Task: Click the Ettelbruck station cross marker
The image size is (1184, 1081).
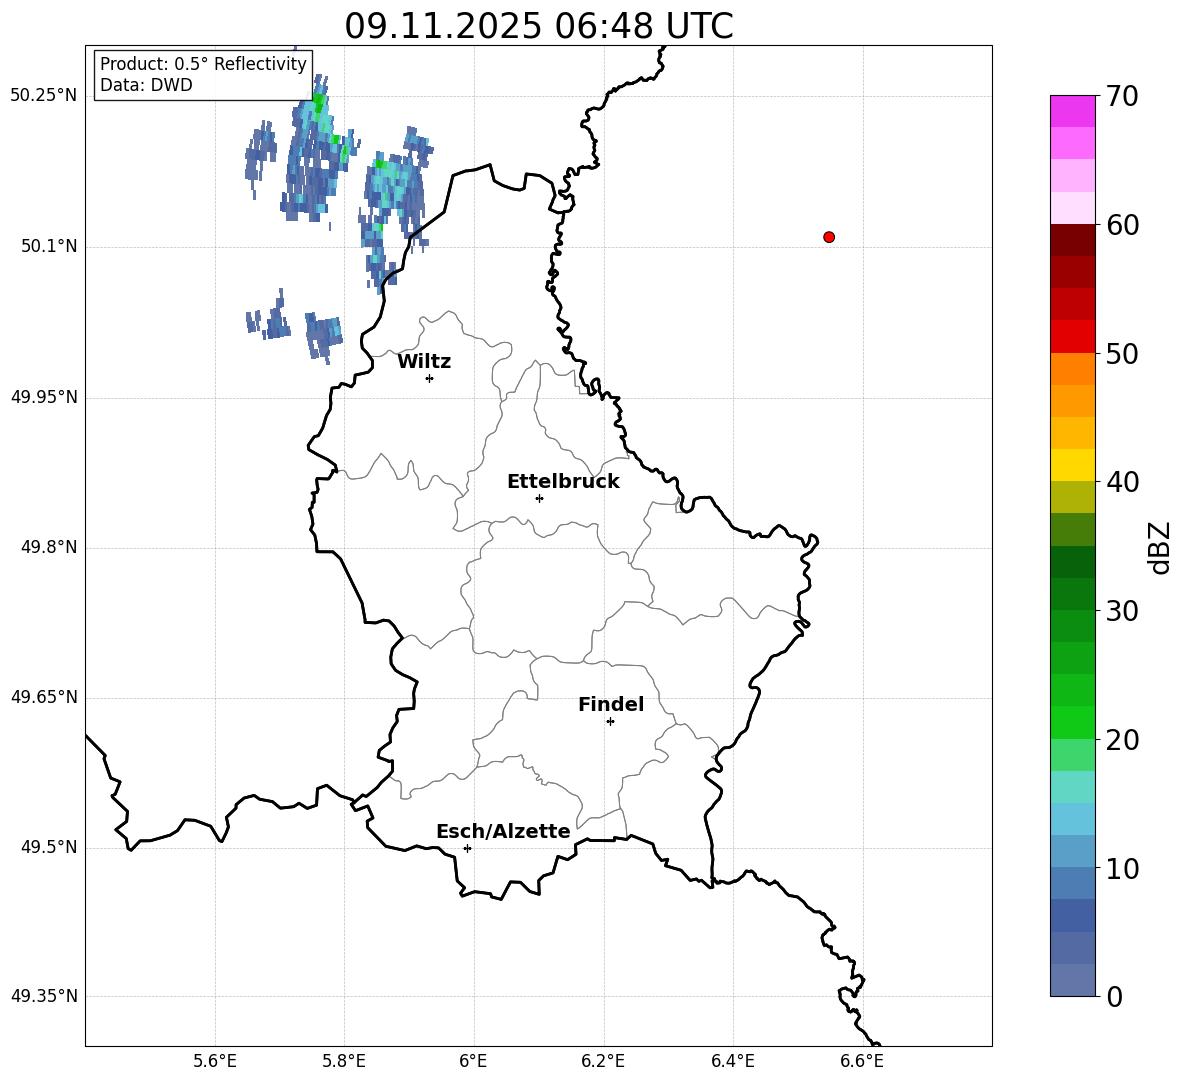Action: [x=539, y=498]
